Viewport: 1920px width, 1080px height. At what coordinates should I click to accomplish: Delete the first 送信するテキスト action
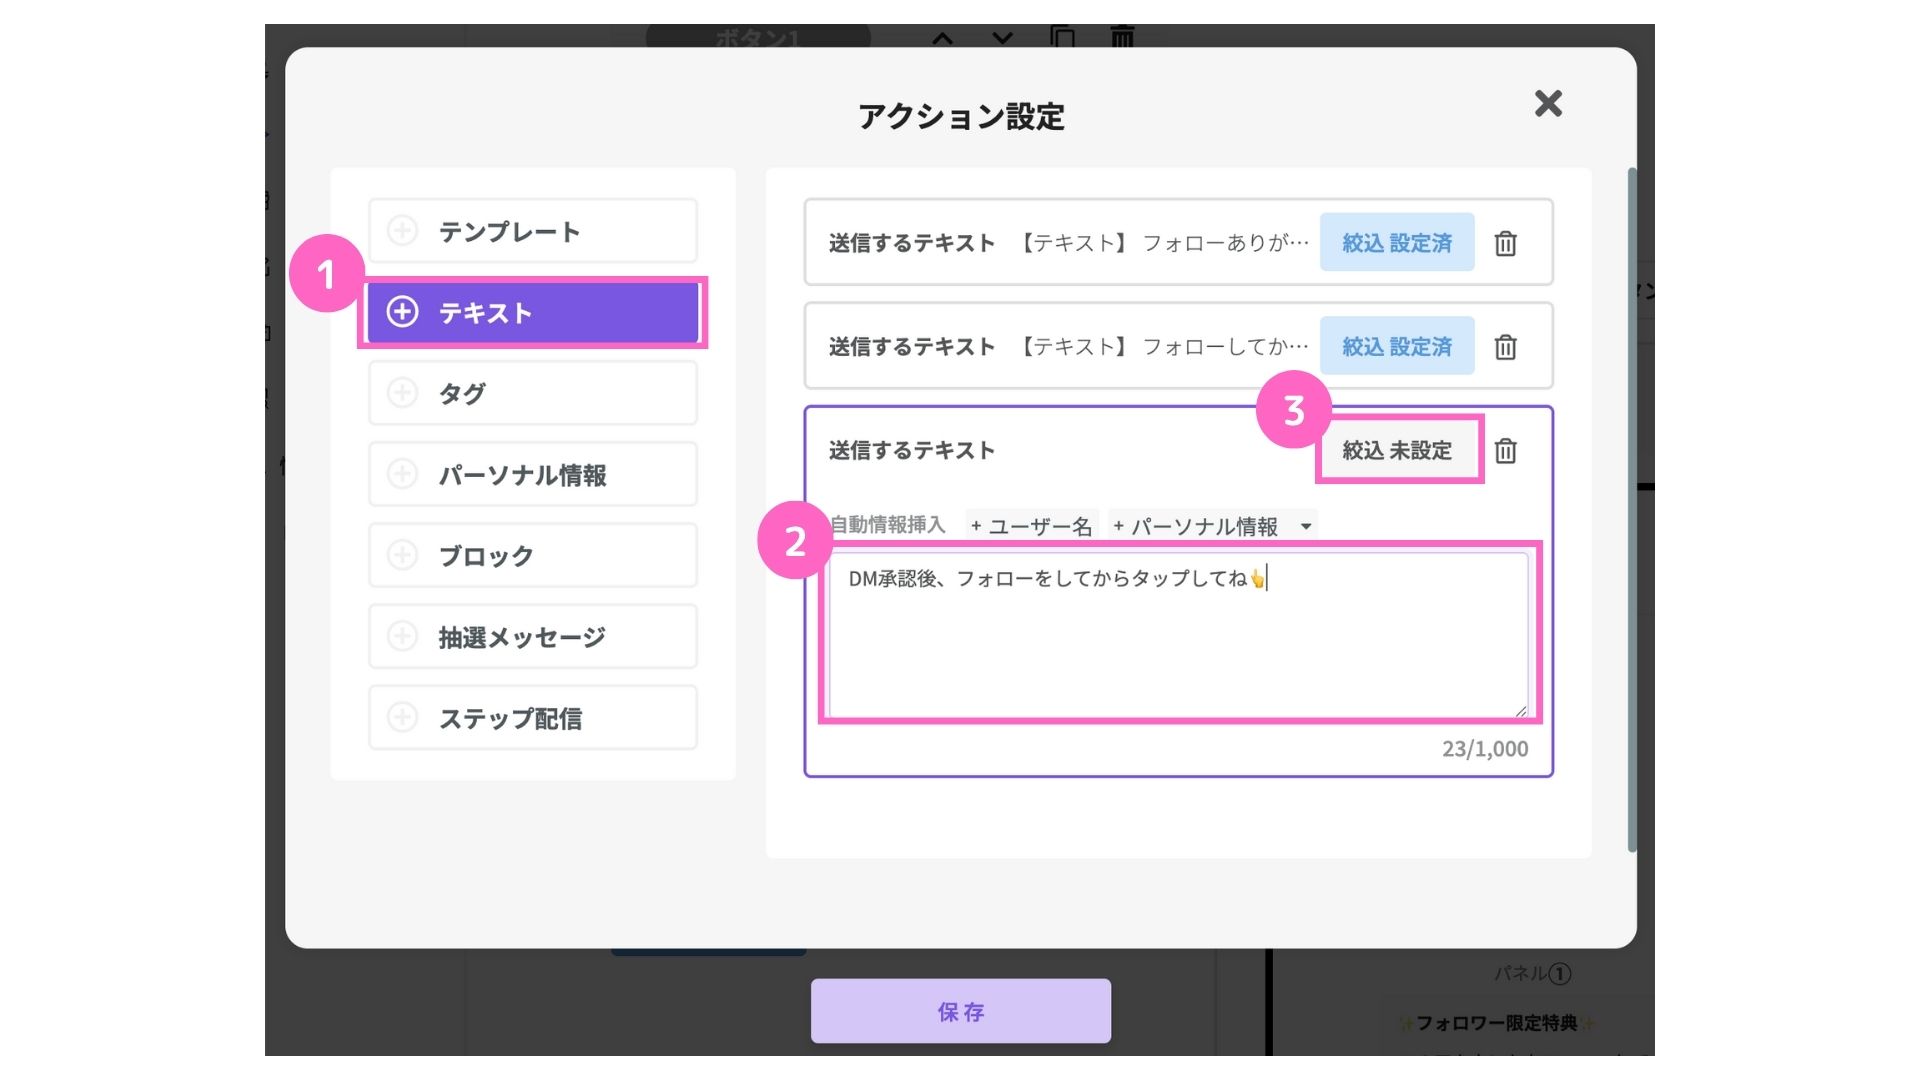click(1505, 243)
